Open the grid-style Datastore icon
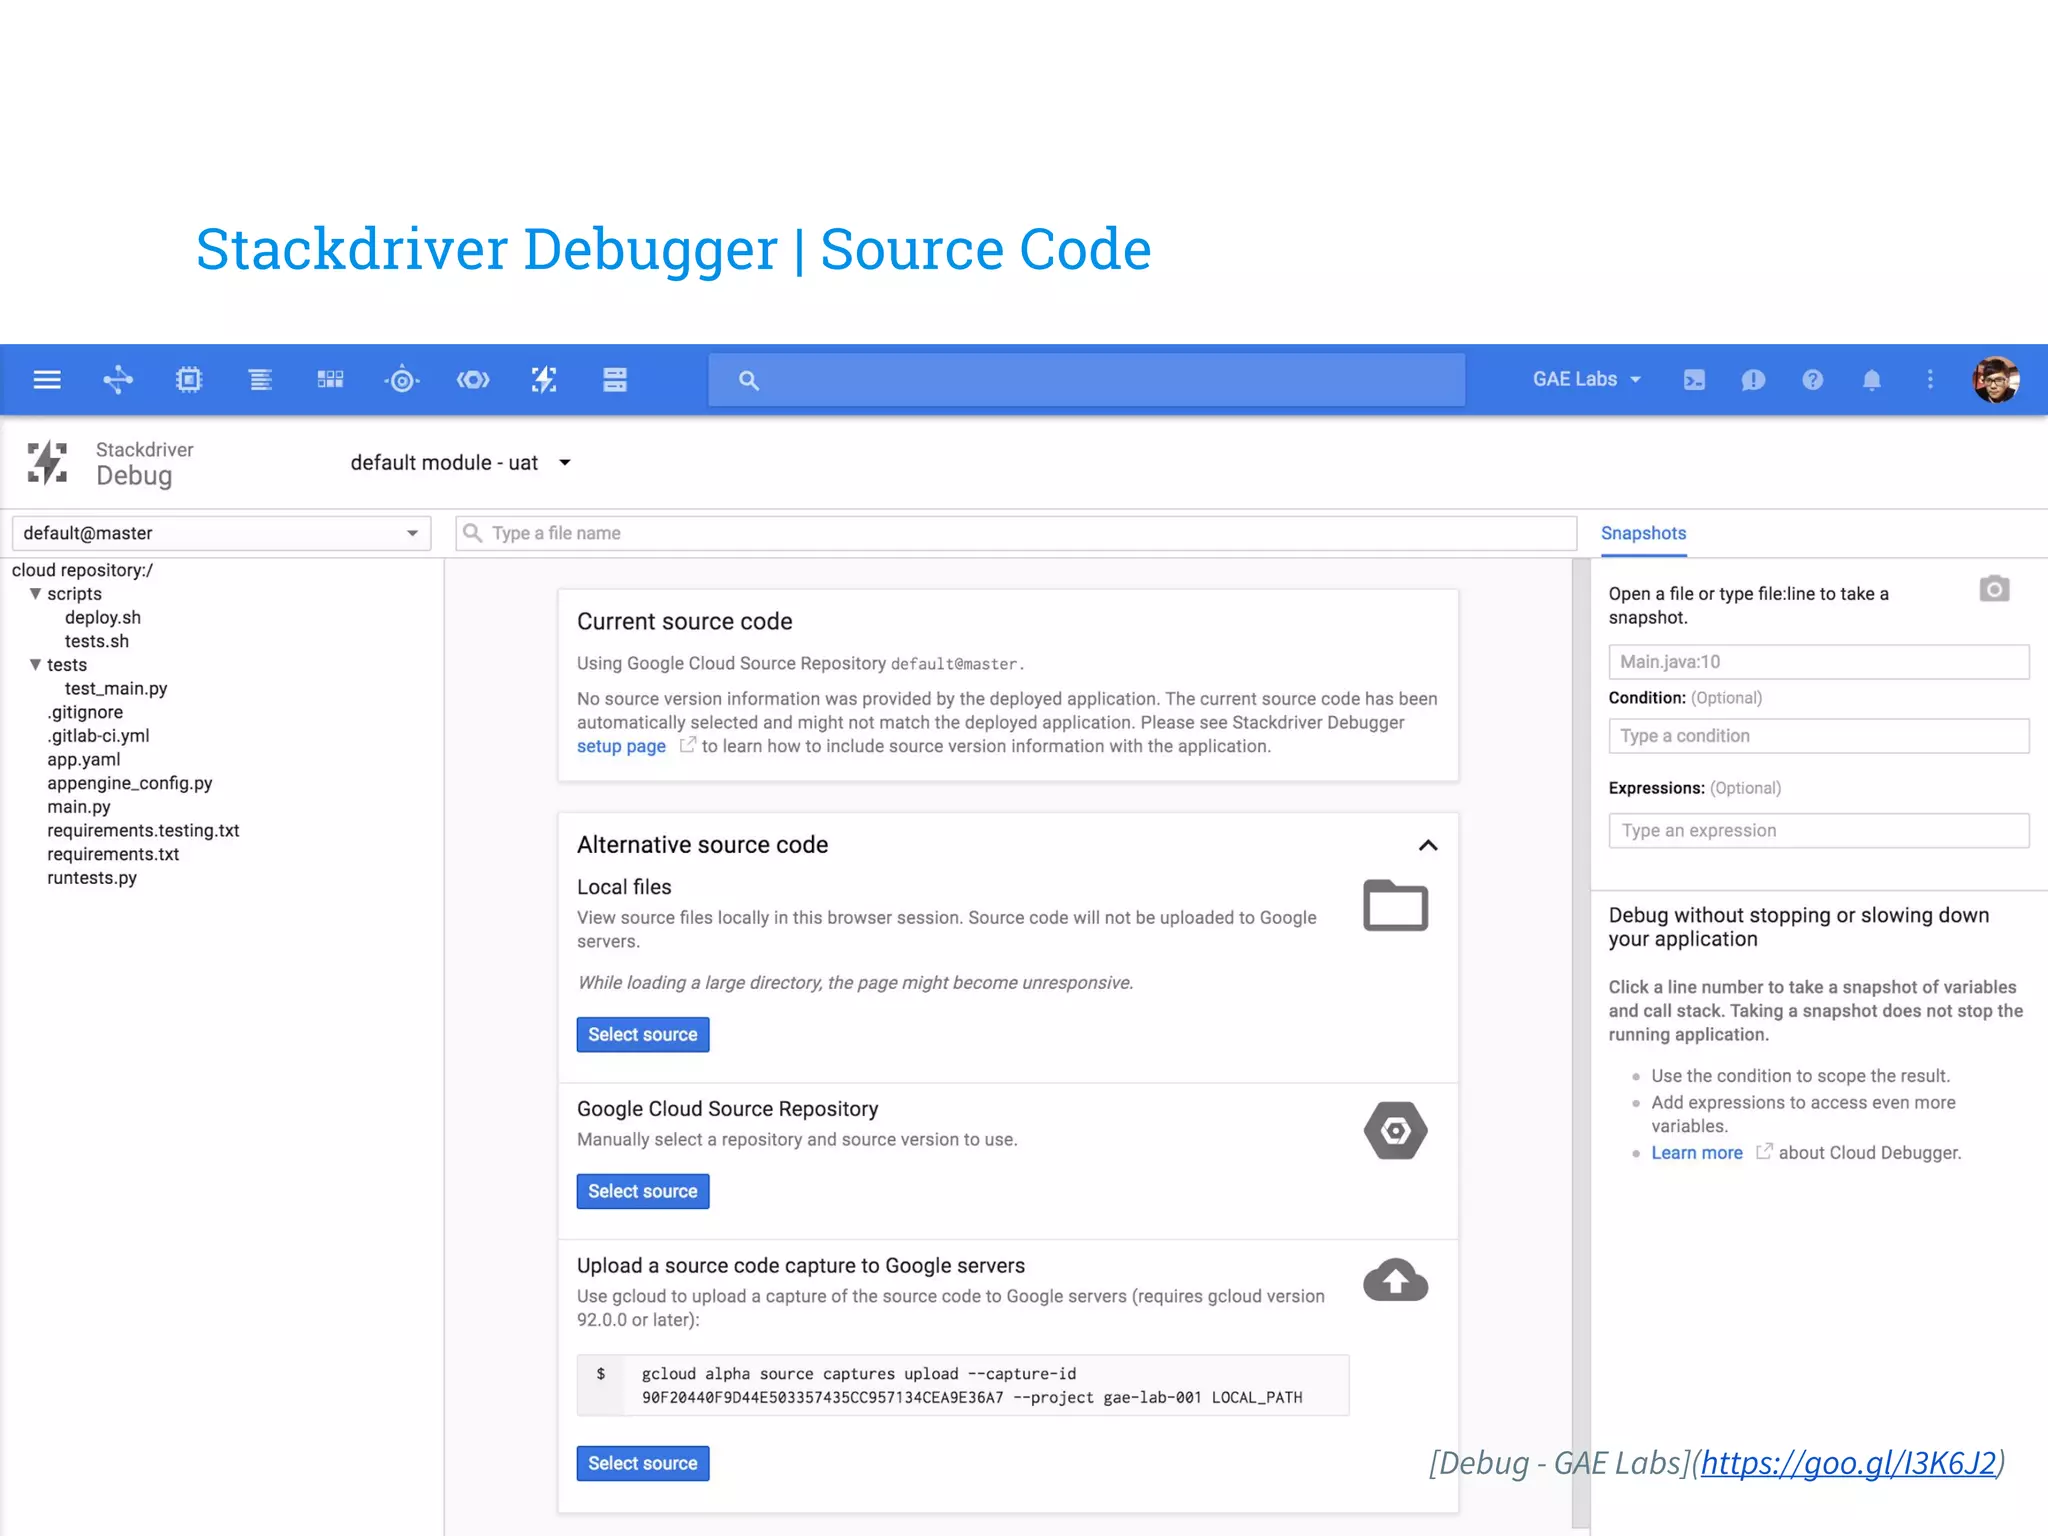2048x1536 pixels. coord(330,380)
